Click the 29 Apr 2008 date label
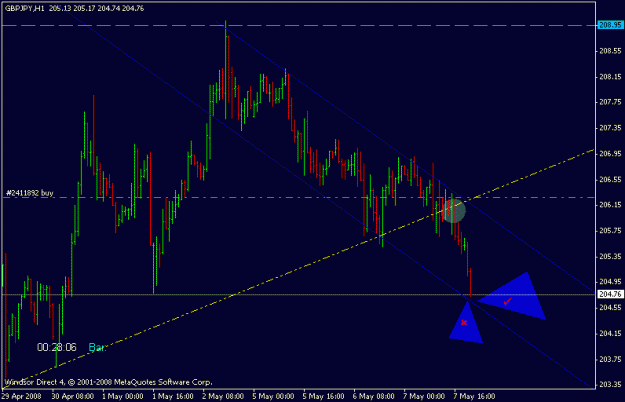The image size is (625, 402). (x=21, y=396)
